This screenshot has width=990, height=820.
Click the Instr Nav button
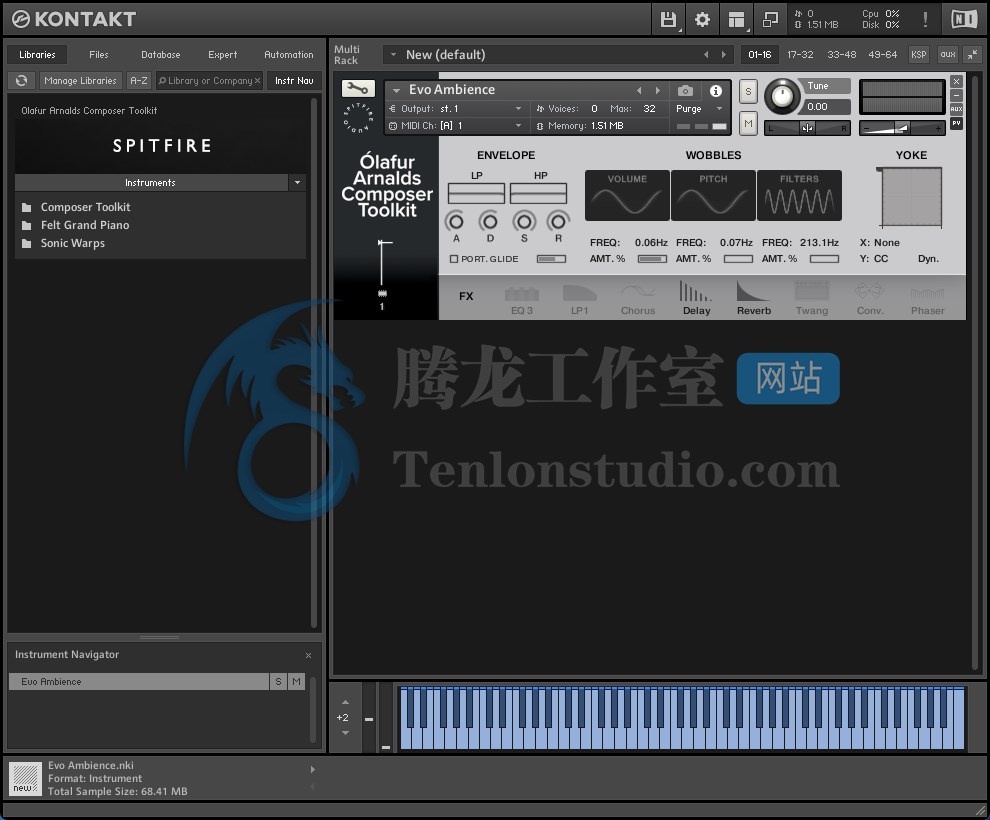[294, 80]
